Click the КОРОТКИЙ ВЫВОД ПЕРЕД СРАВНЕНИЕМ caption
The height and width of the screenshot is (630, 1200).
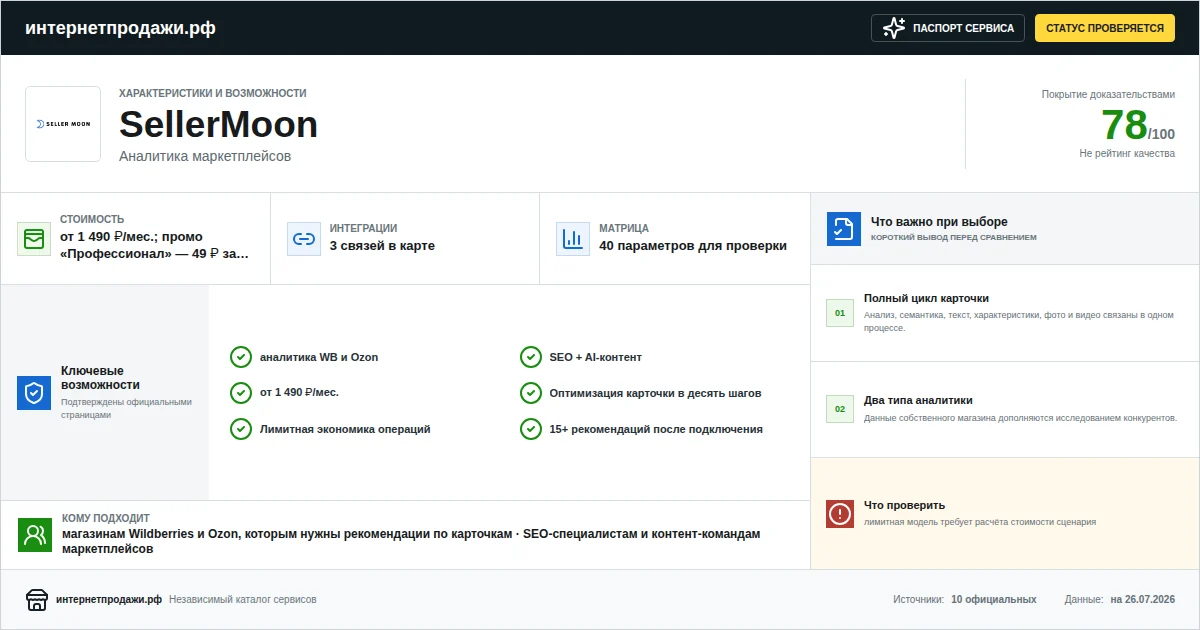coord(954,238)
